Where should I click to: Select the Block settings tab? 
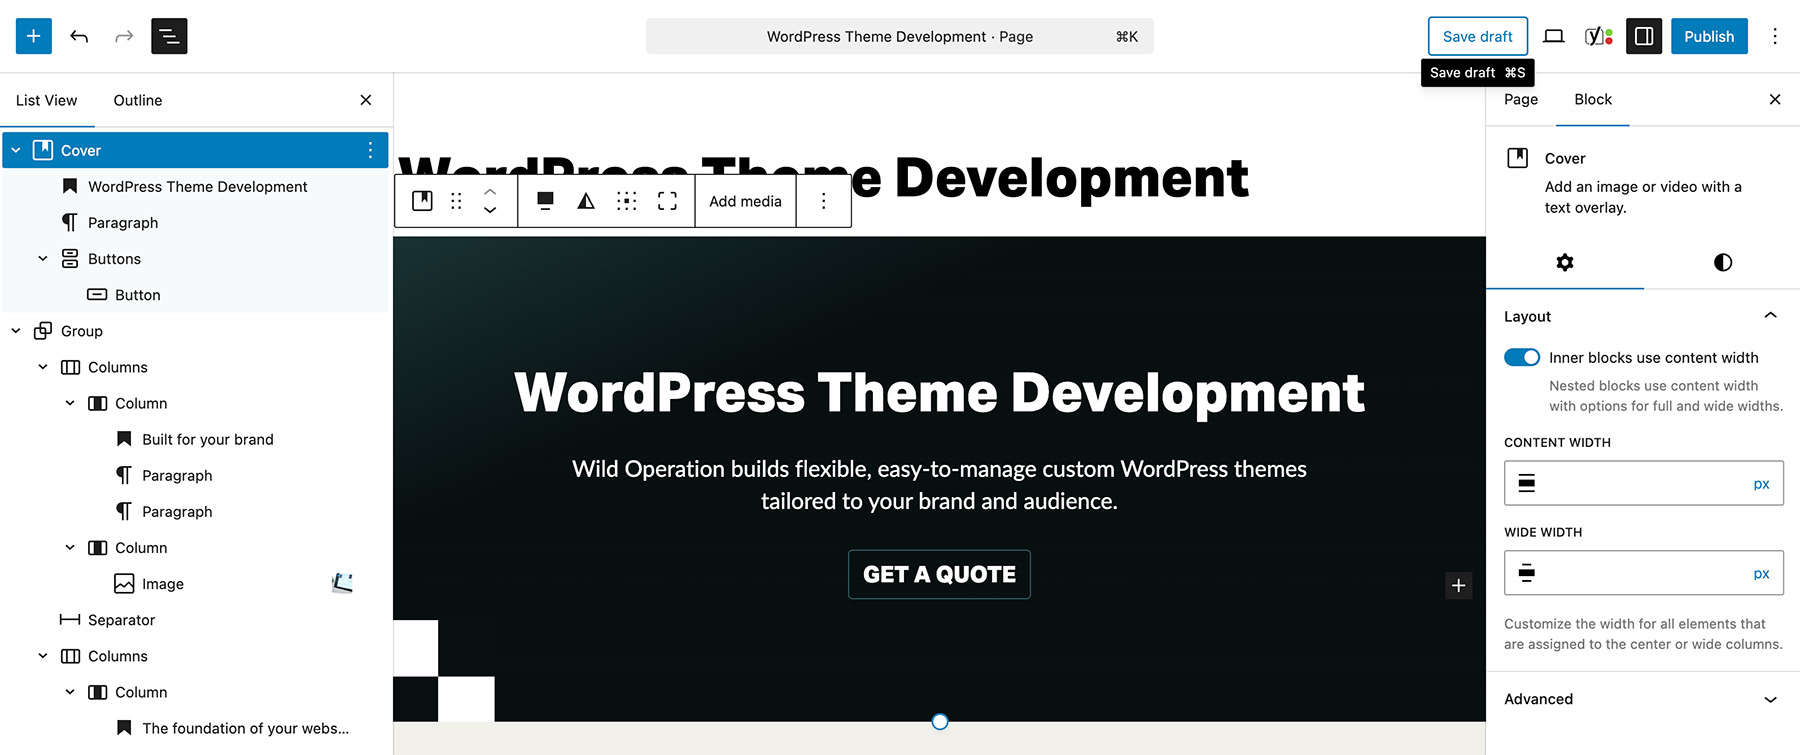pyautogui.click(x=1593, y=99)
